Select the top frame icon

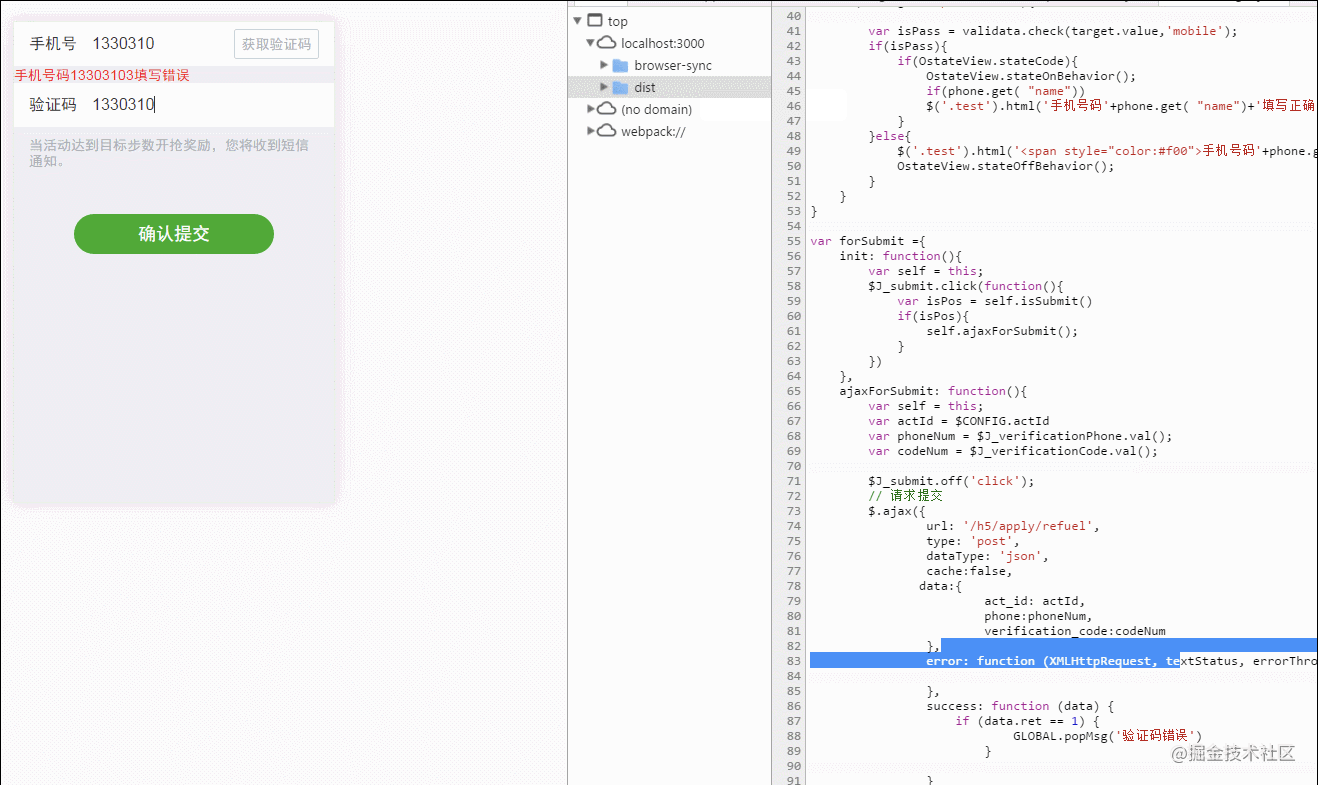pyautogui.click(x=595, y=21)
